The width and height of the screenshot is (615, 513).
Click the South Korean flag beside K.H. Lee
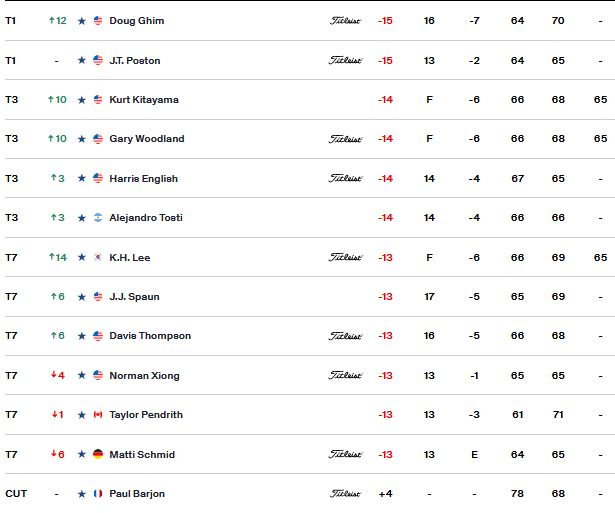pos(98,257)
